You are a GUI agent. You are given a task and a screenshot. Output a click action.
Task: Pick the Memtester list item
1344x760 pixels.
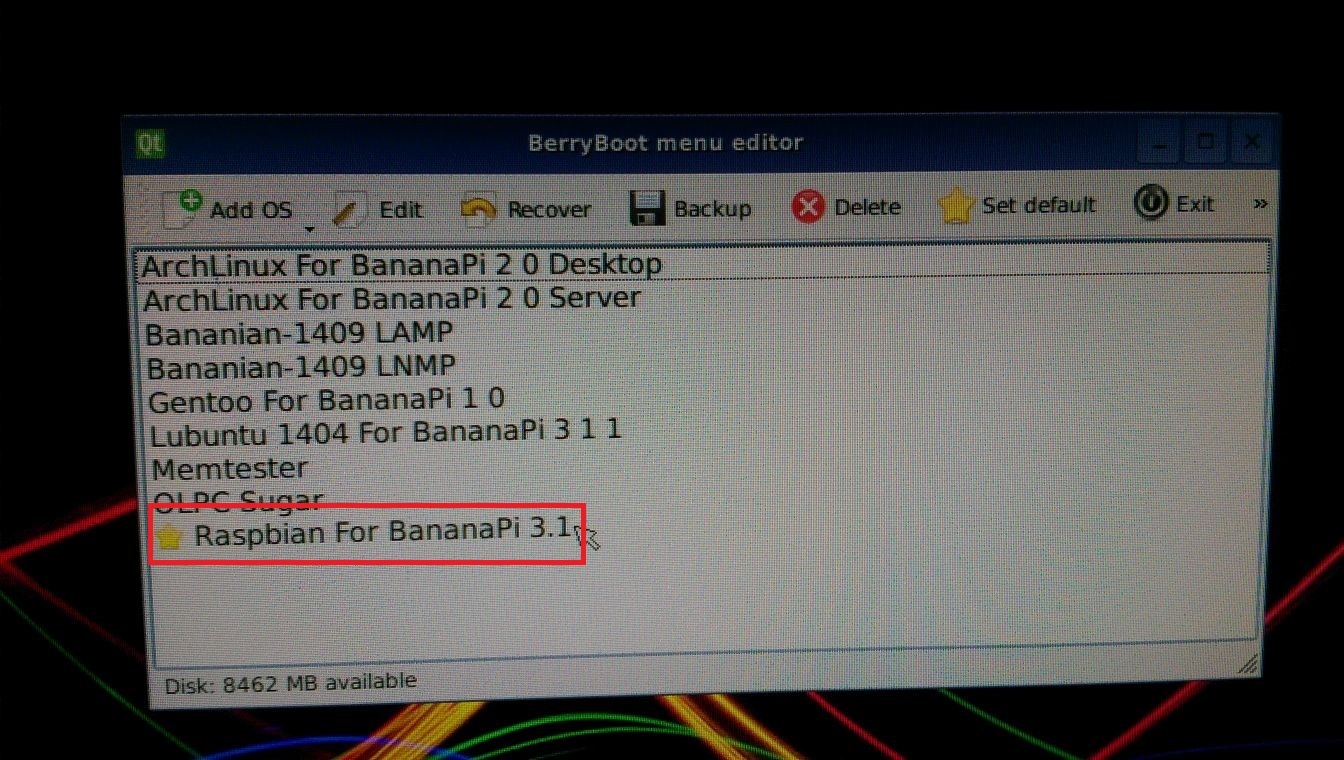point(230,468)
